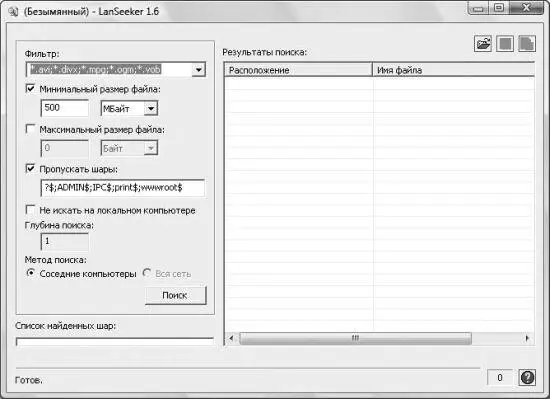
Task: Enable Максимальный размер файла checkbox
Action: (x=31, y=129)
